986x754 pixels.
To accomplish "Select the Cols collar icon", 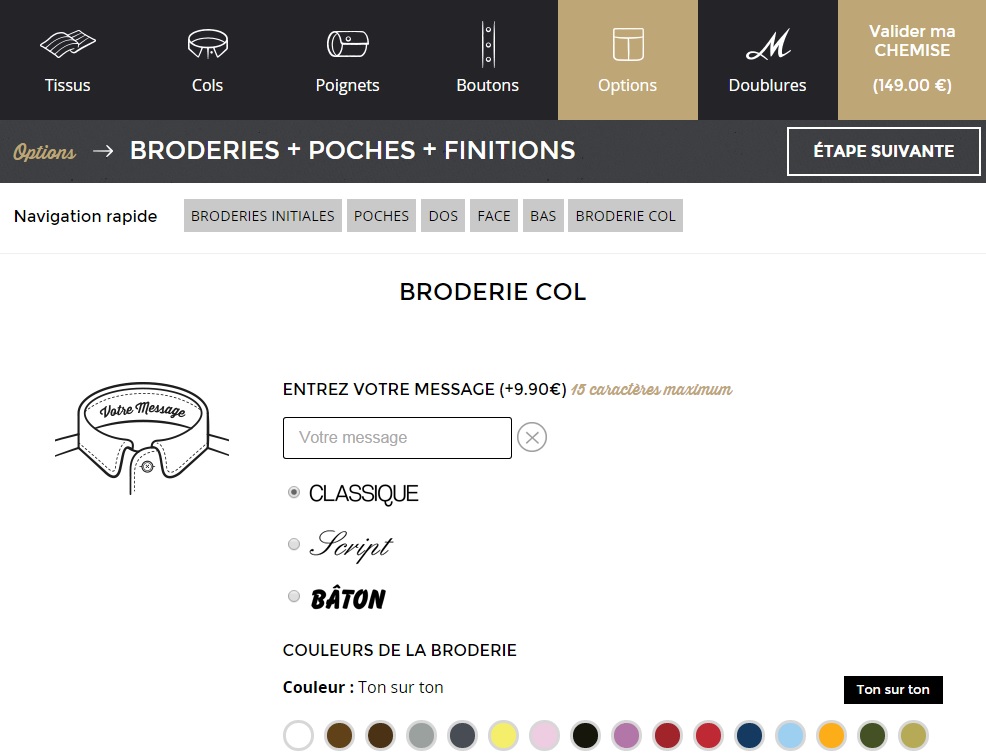I will (208, 44).
